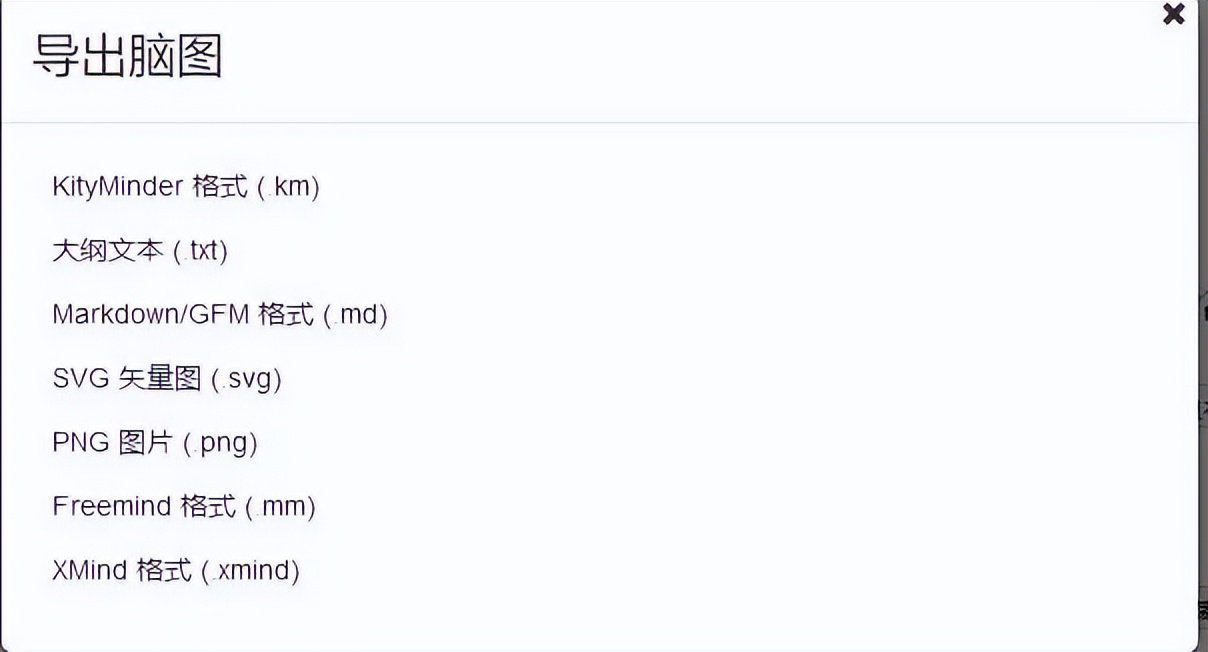Click the .png image entry
This screenshot has width=1208, height=652.
click(x=155, y=443)
